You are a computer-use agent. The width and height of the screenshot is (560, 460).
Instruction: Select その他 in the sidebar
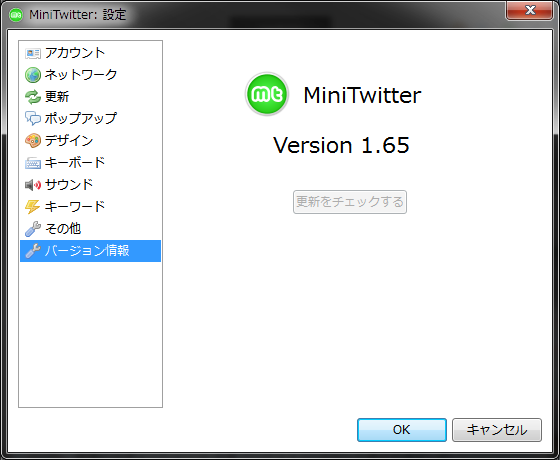click(x=90, y=229)
